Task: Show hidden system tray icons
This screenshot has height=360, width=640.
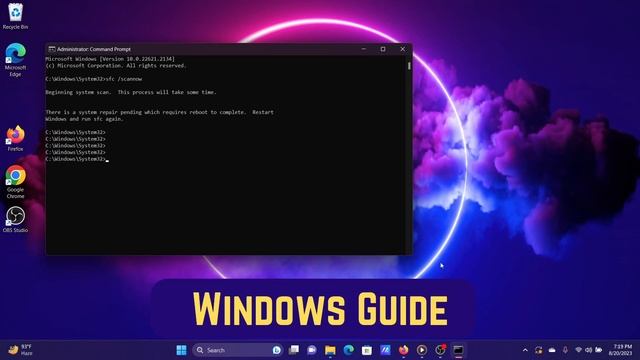Action: [x=525, y=350]
